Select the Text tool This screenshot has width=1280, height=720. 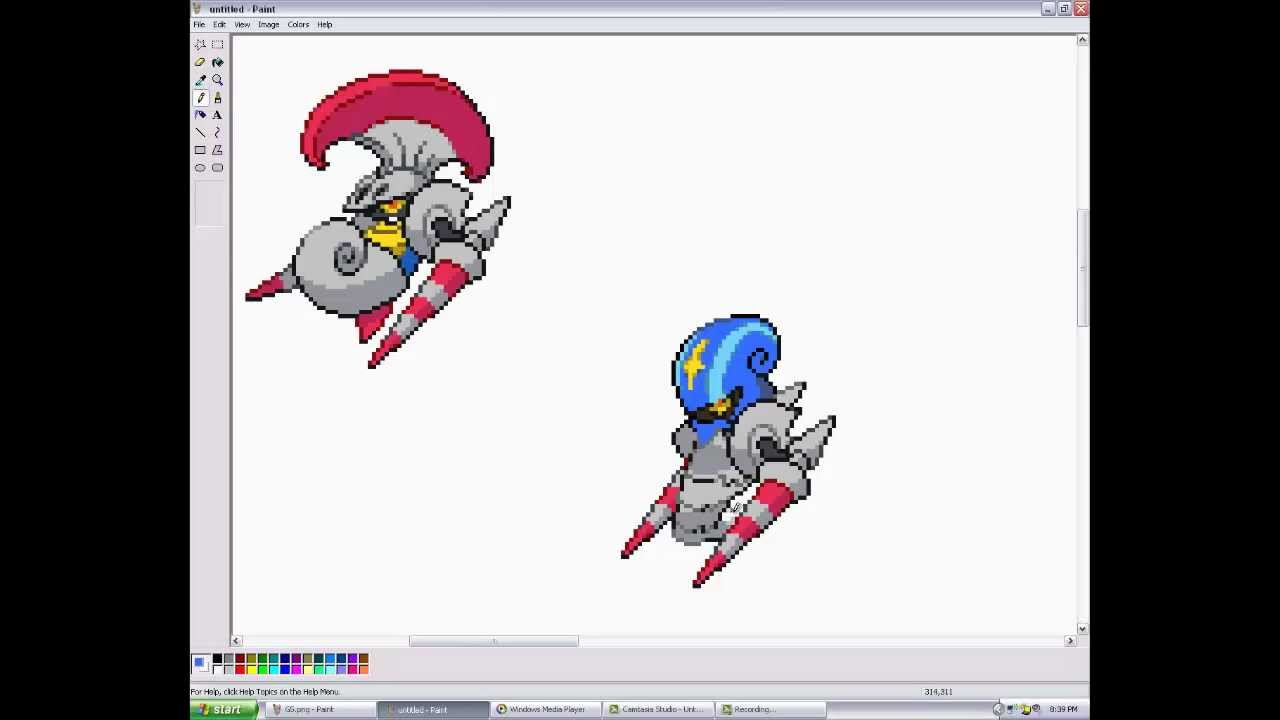[x=217, y=115]
